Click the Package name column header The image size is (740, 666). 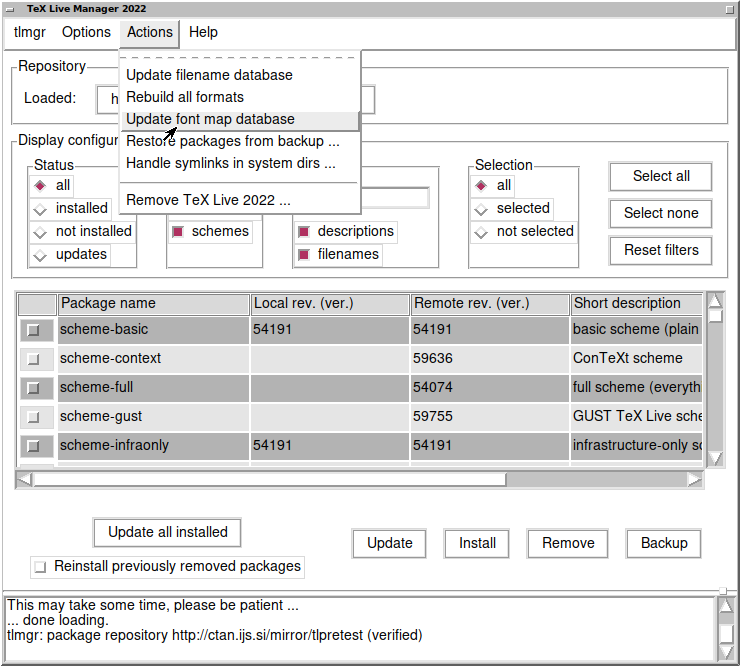click(154, 304)
